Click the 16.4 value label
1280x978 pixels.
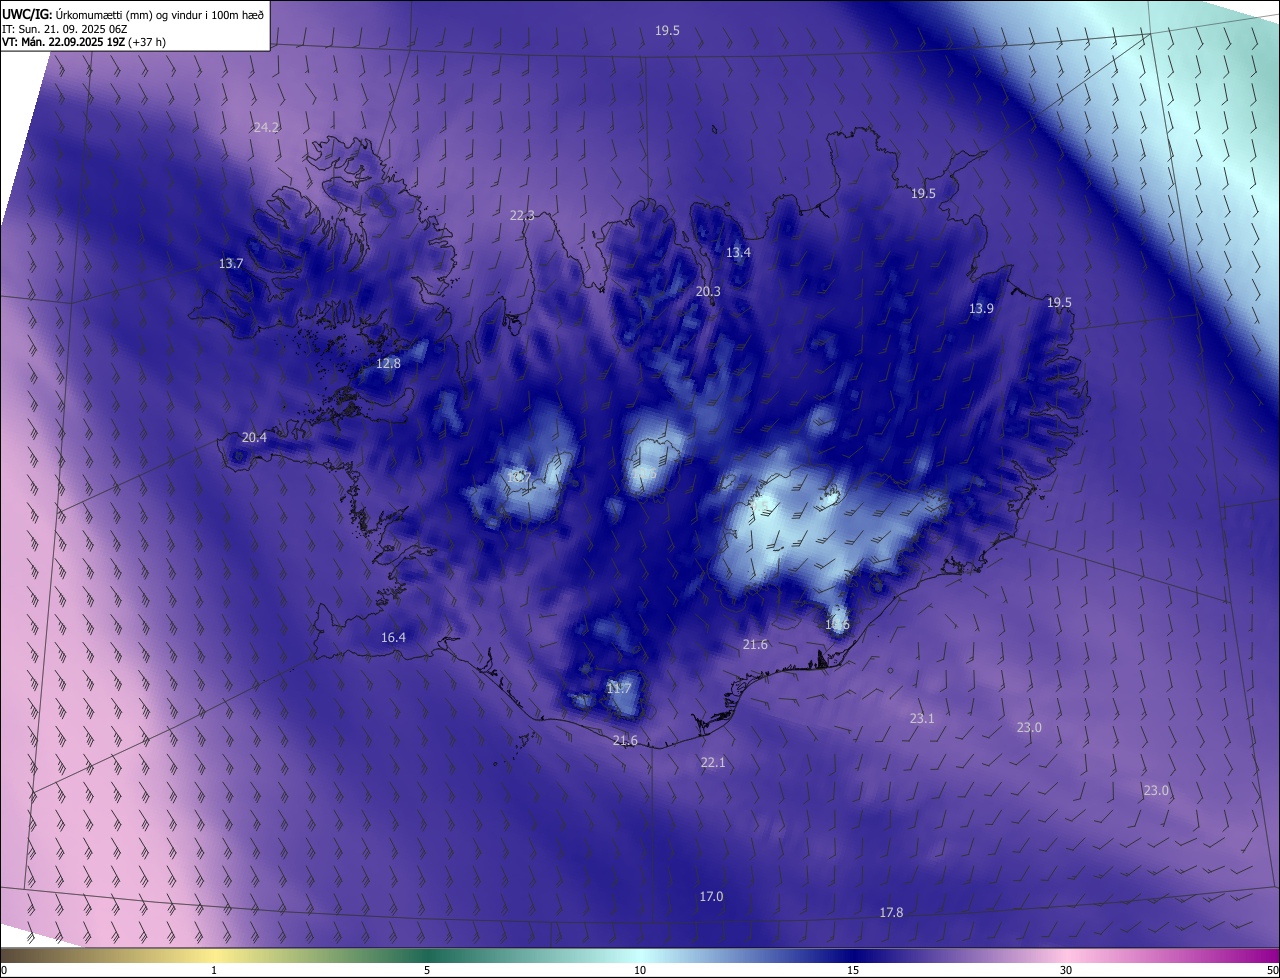click(x=393, y=638)
